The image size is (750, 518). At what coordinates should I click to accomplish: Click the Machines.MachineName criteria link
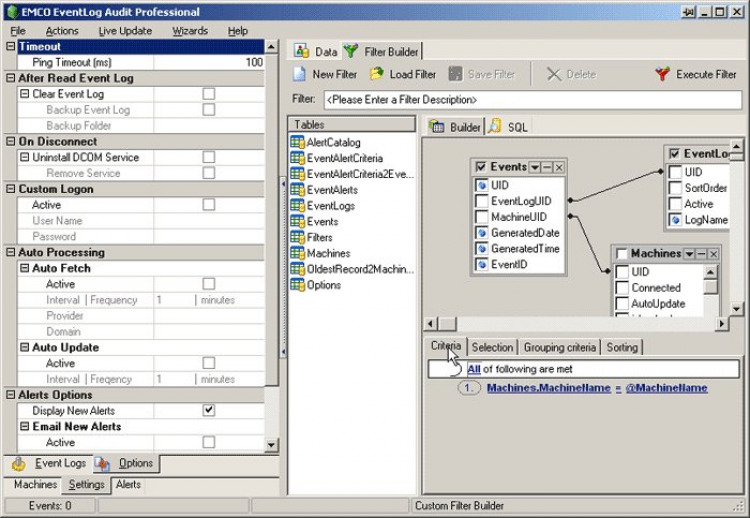[x=549, y=388]
